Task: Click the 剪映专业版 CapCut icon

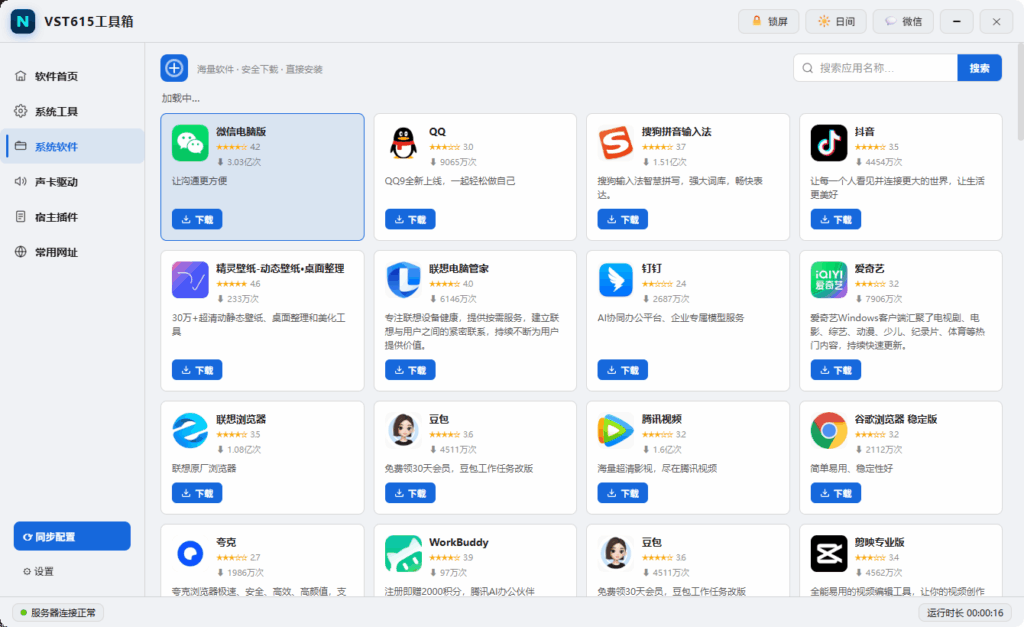Action: click(x=829, y=554)
